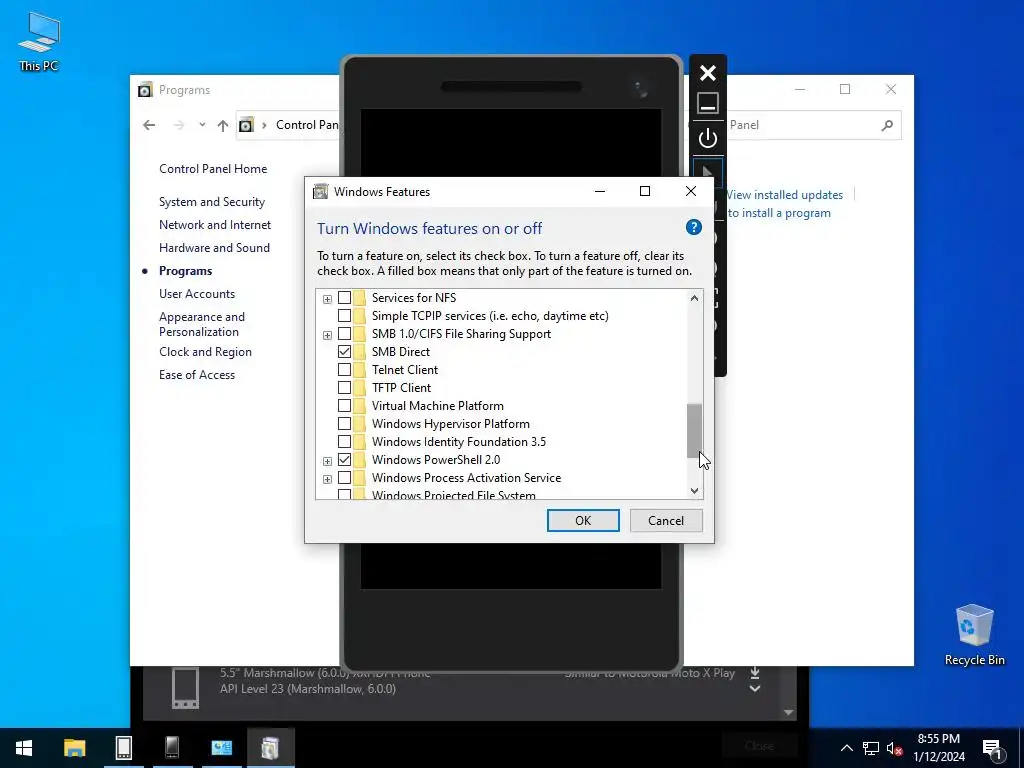The height and width of the screenshot is (768, 1024).
Task: Select the This PC desktop icon
Action: 39,42
